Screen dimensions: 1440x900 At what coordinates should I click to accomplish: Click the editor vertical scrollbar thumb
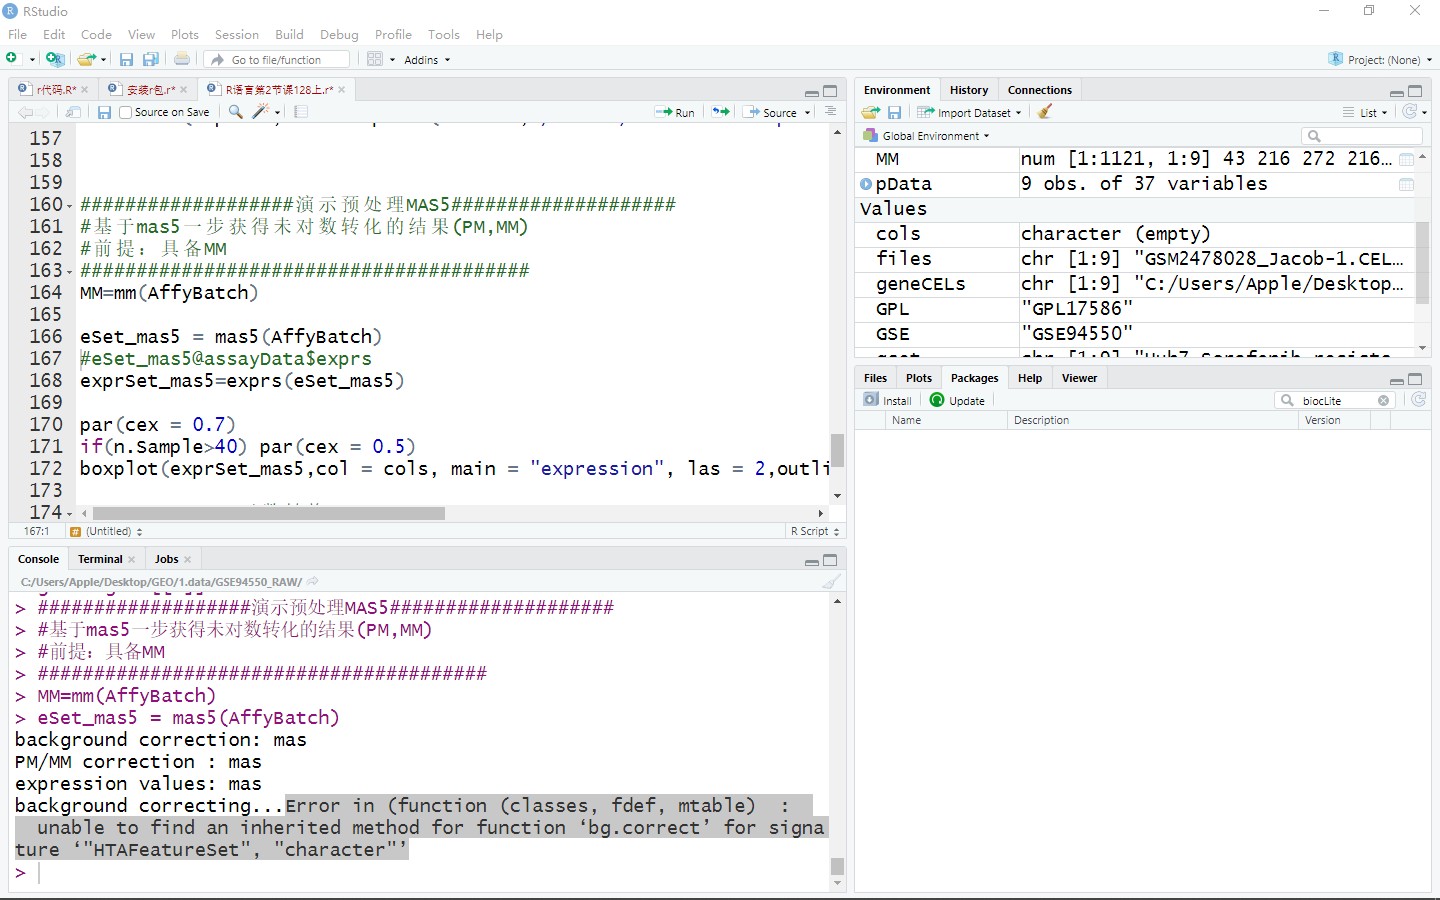(838, 450)
